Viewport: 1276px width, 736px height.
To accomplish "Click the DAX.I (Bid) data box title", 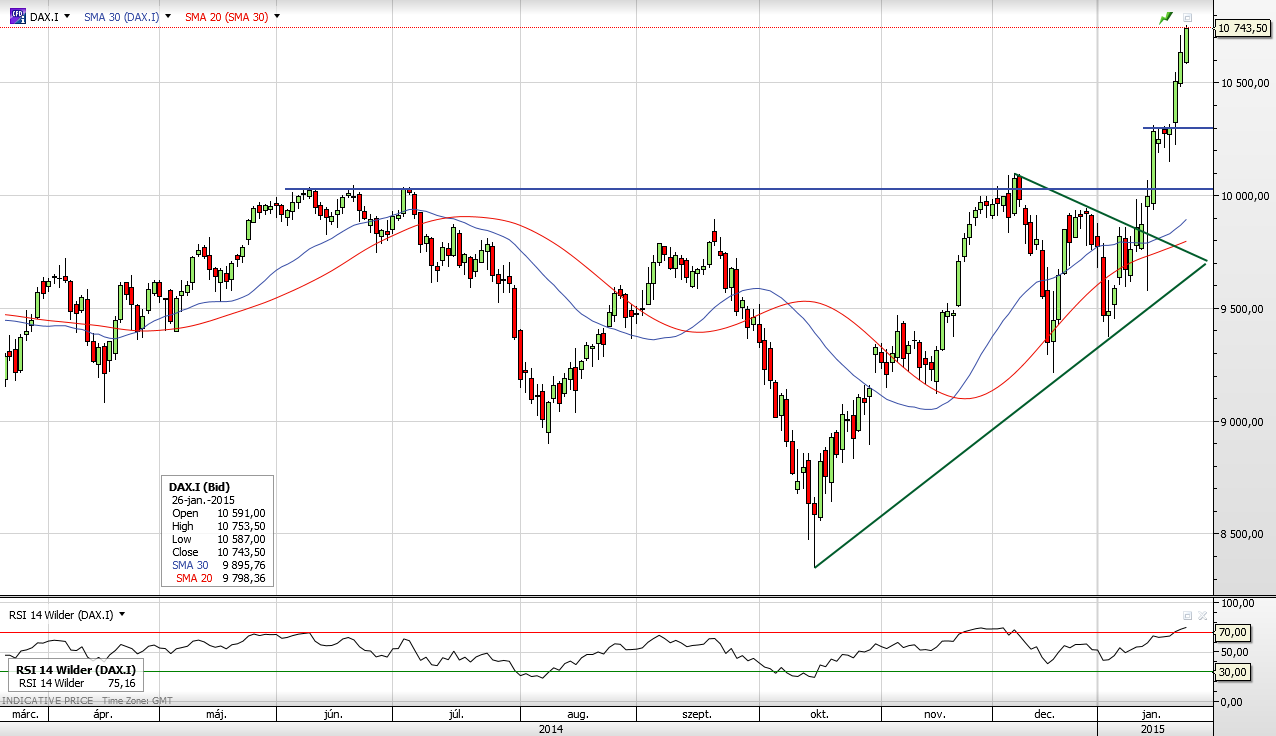I will pos(200,486).
